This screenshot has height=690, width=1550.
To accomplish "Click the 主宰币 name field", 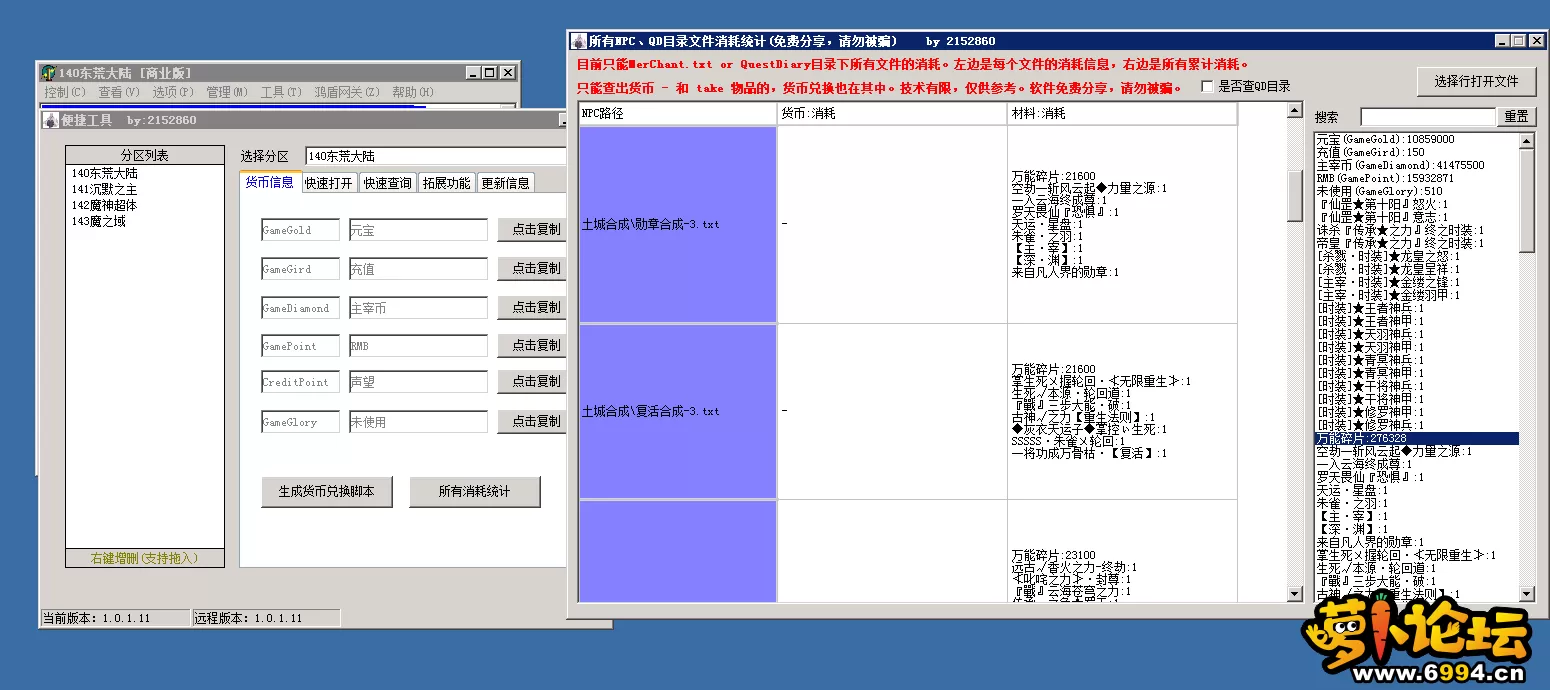I will pyautogui.click(x=418, y=308).
